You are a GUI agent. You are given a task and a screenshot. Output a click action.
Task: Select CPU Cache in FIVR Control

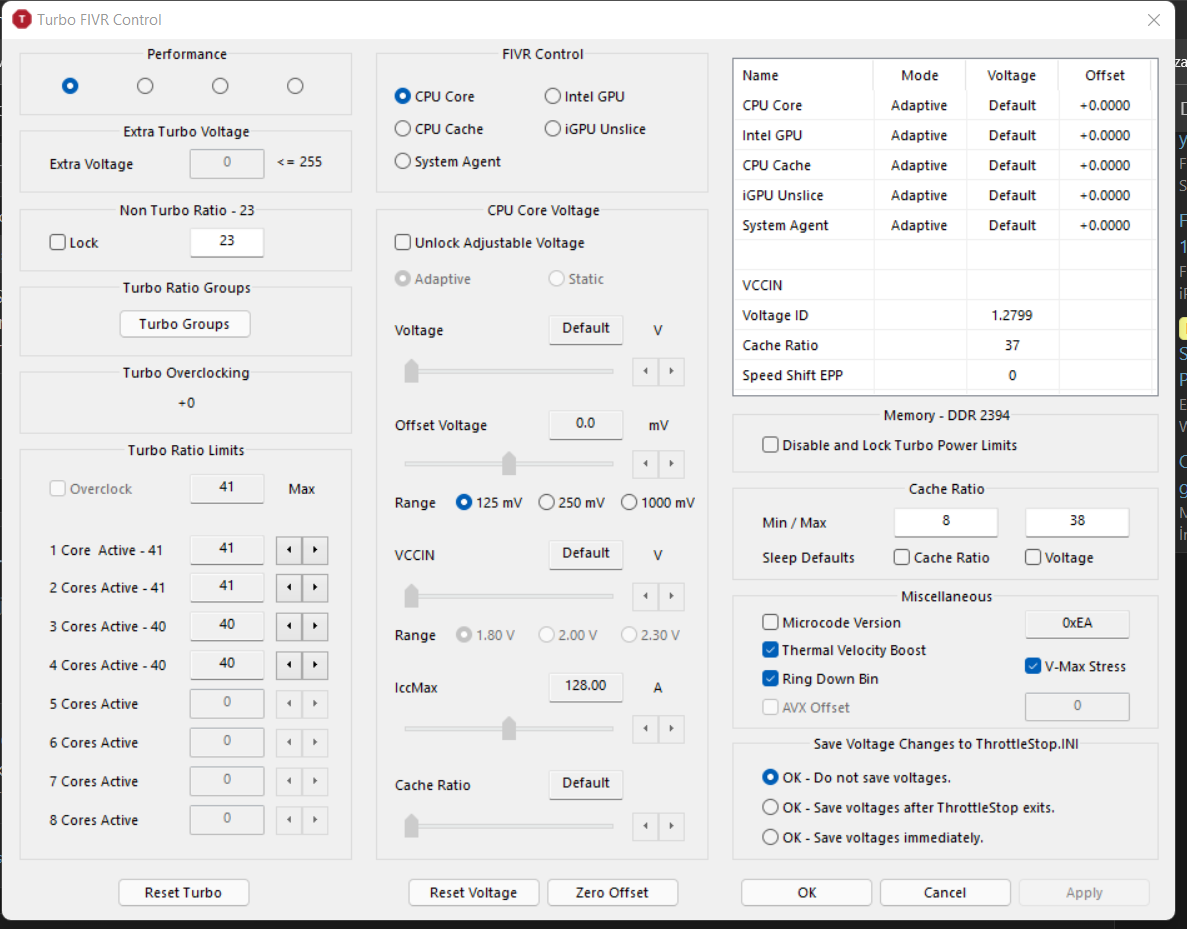point(439,129)
